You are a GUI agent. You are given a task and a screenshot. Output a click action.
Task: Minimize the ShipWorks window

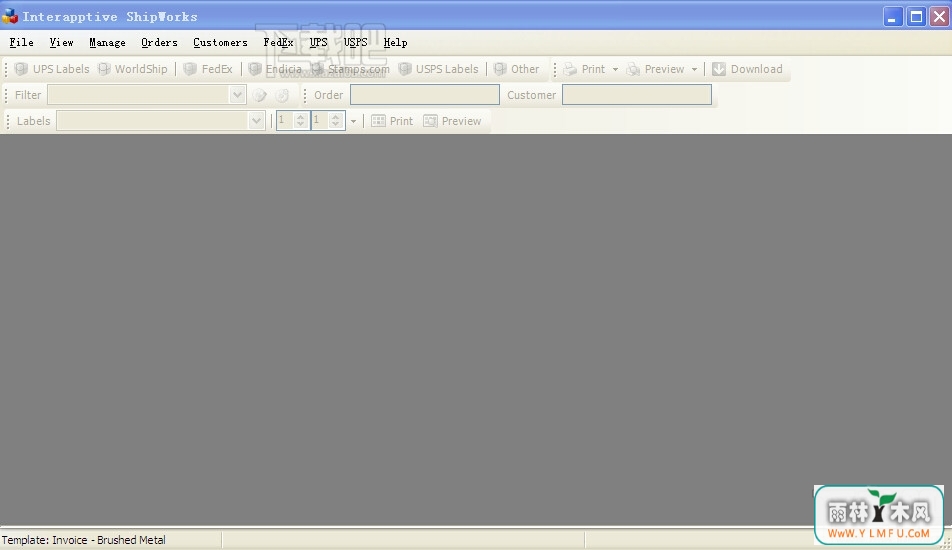pos(892,16)
